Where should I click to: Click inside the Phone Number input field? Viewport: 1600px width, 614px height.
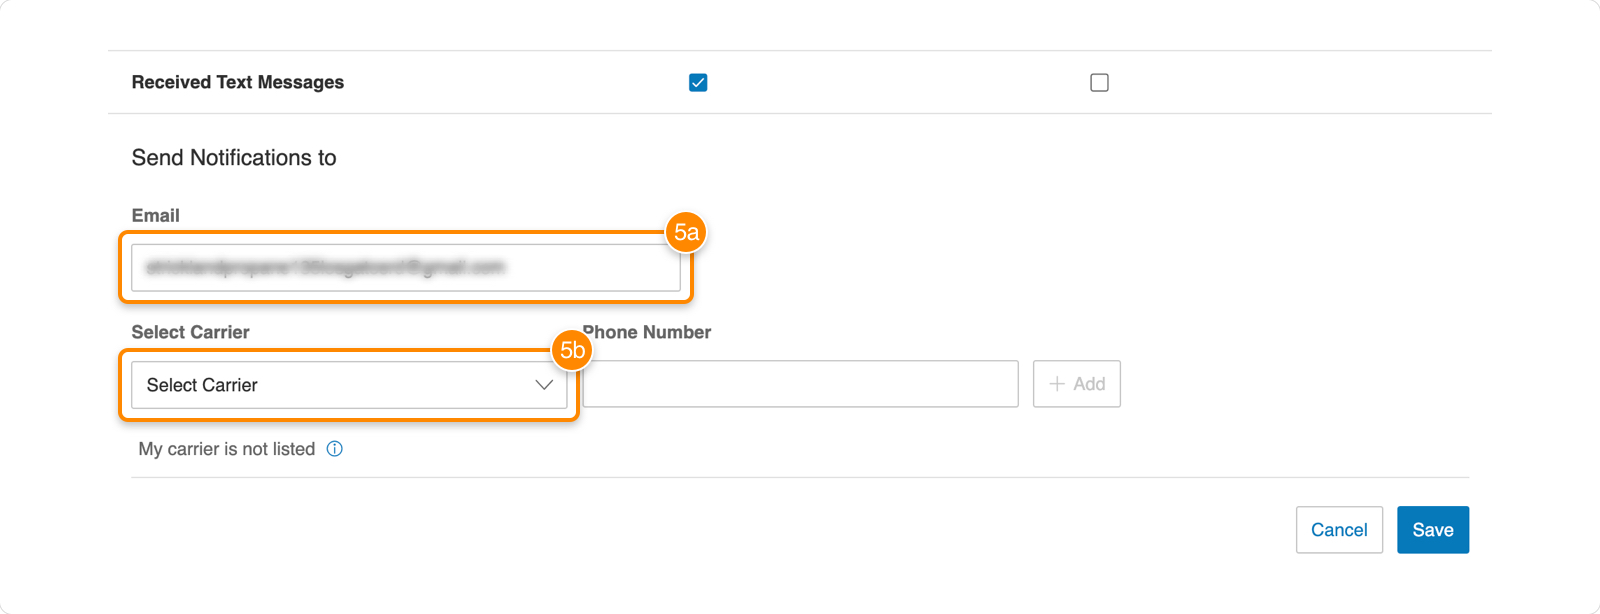(x=800, y=383)
